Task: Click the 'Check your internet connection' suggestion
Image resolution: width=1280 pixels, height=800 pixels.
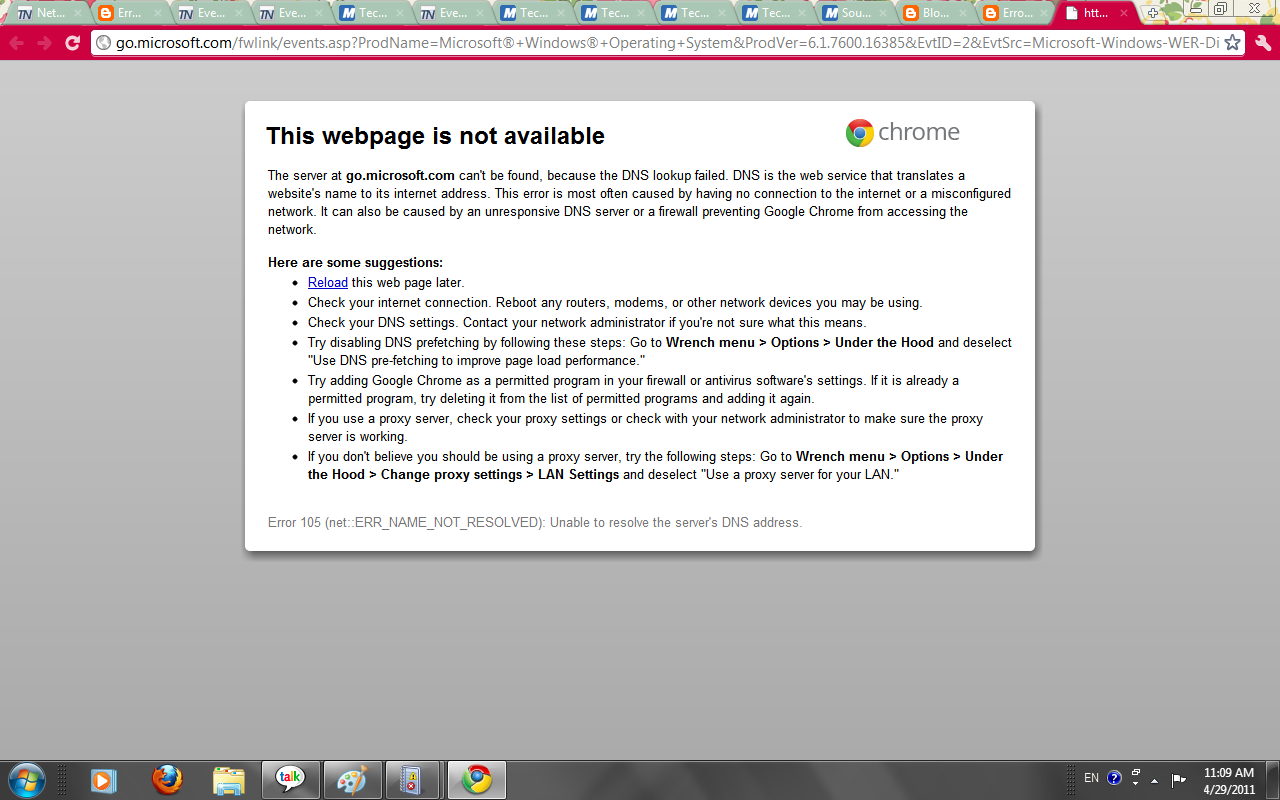Action: [x=615, y=303]
